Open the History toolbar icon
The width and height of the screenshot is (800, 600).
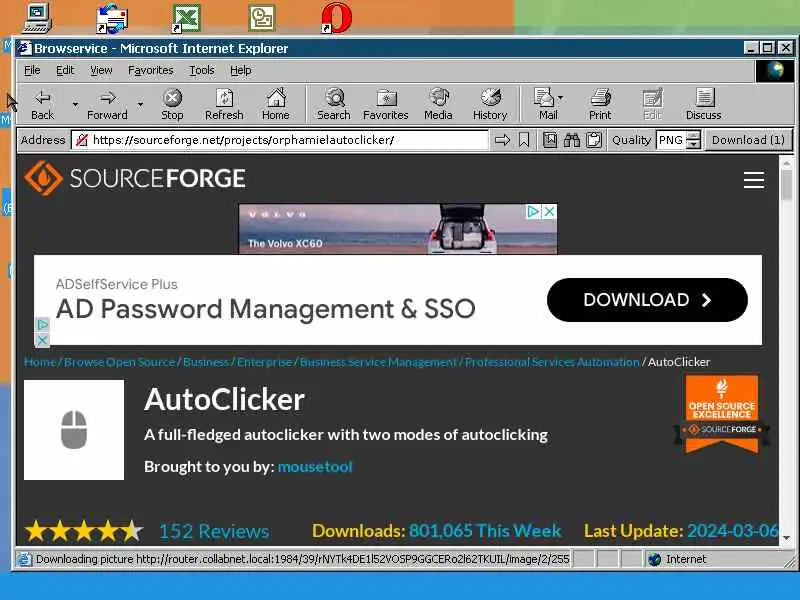pos(490,105)
